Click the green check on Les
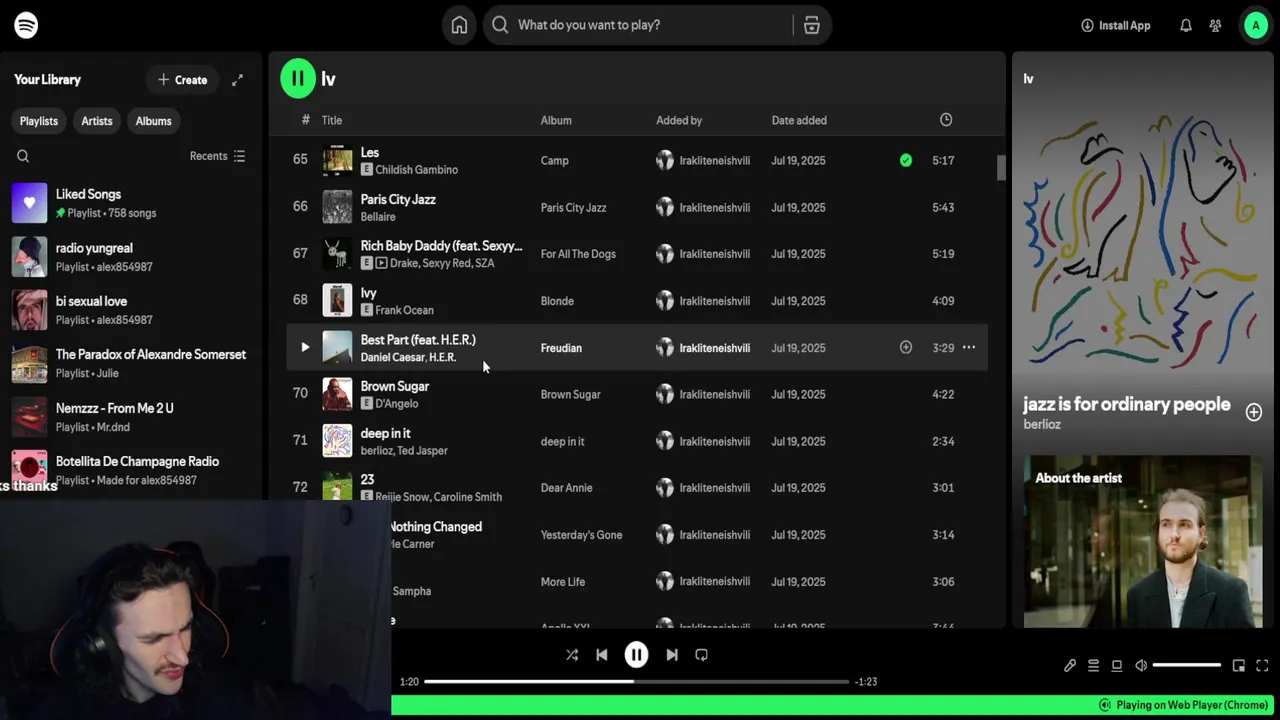The height and width of the screenshot is (720, 1280). pyautogui.click(x=905, y=160)
